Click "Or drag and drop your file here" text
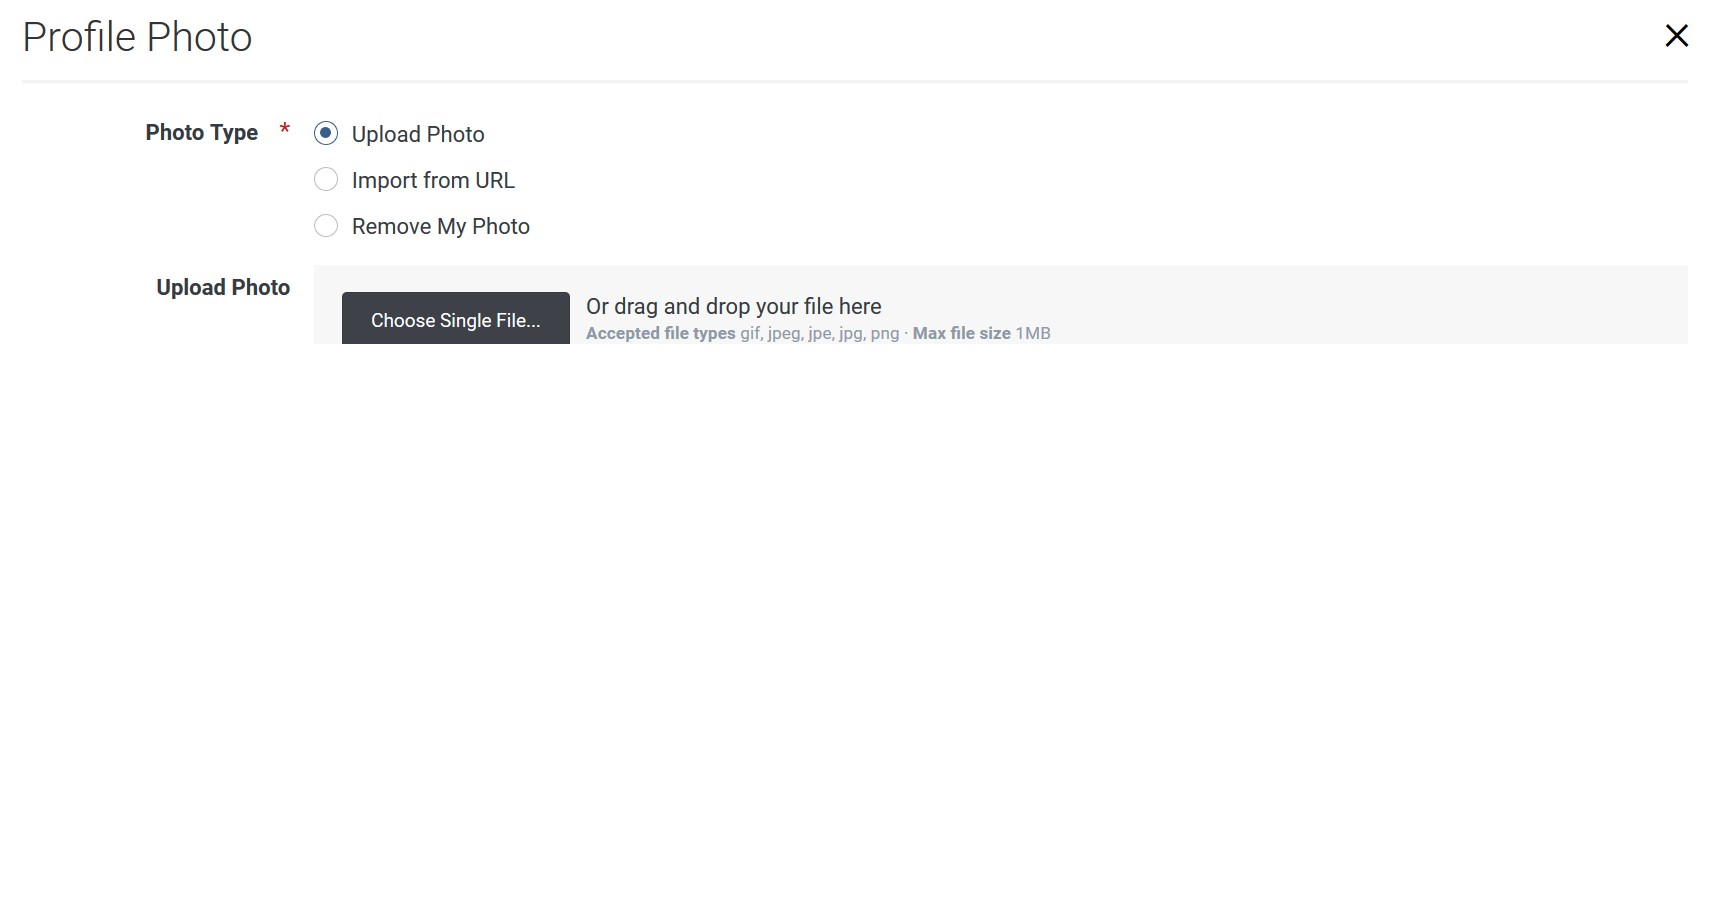 [733, 306]
